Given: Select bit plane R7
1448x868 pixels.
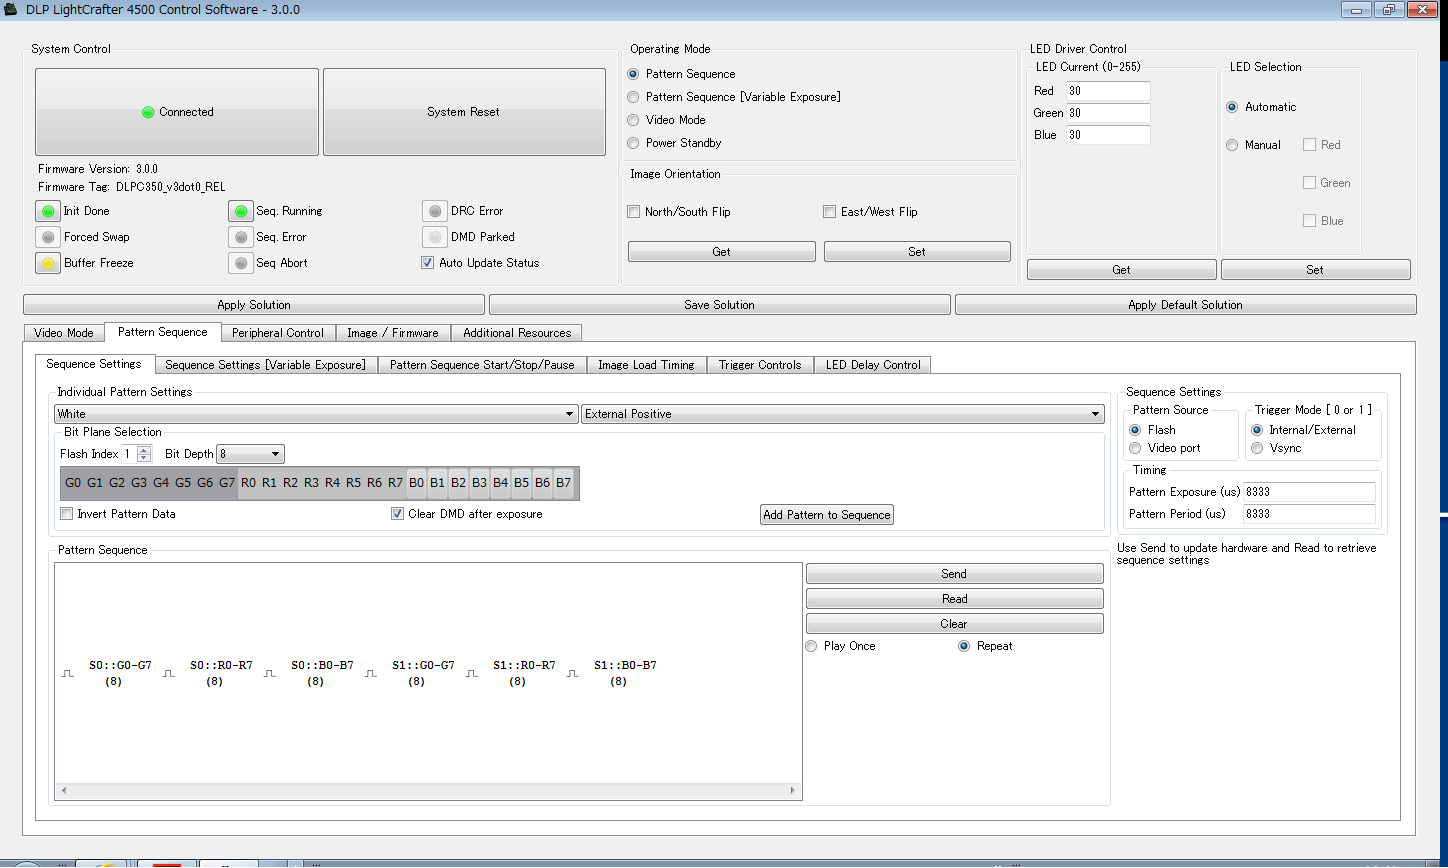Looking at the screenshot, I should [395, 483].
